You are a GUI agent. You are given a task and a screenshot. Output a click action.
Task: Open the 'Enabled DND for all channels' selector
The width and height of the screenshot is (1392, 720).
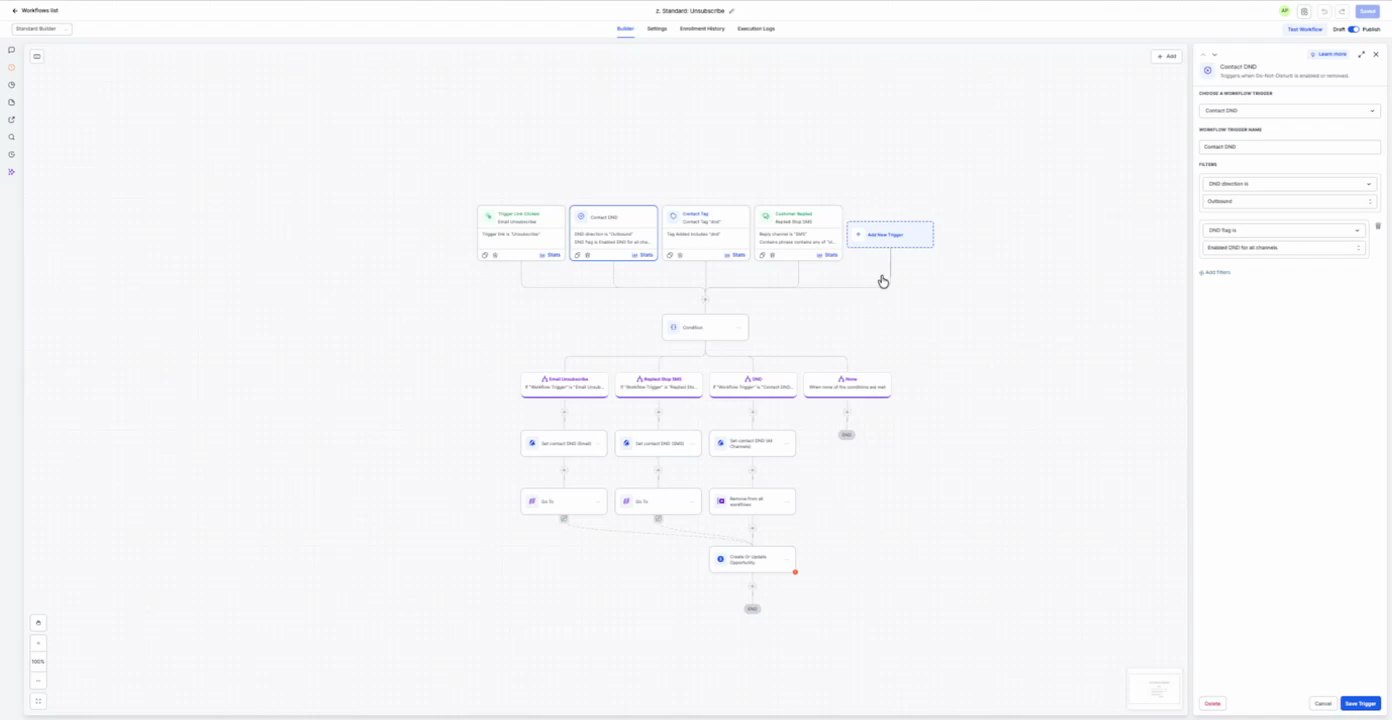1284,247
